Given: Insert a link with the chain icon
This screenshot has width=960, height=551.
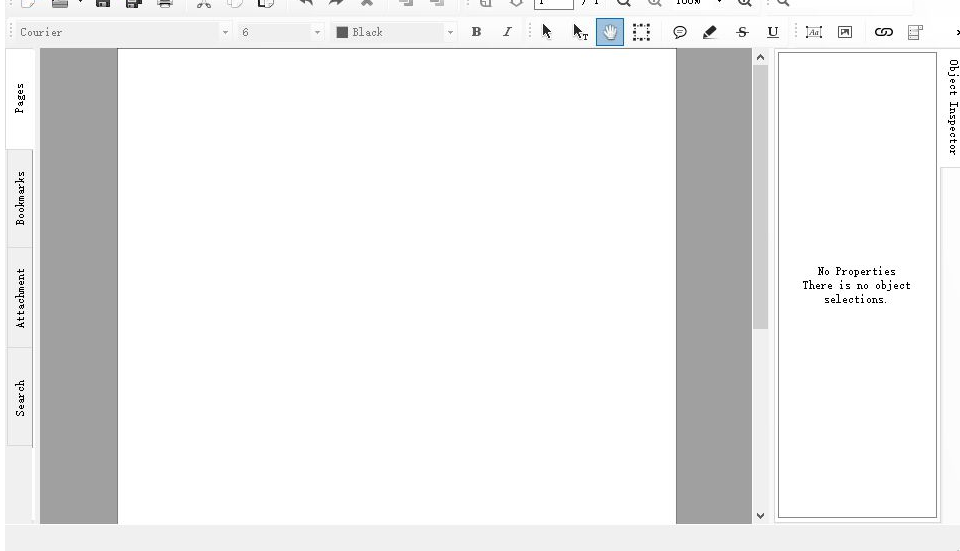Looking at the screenshot, I should pos(883,32).
